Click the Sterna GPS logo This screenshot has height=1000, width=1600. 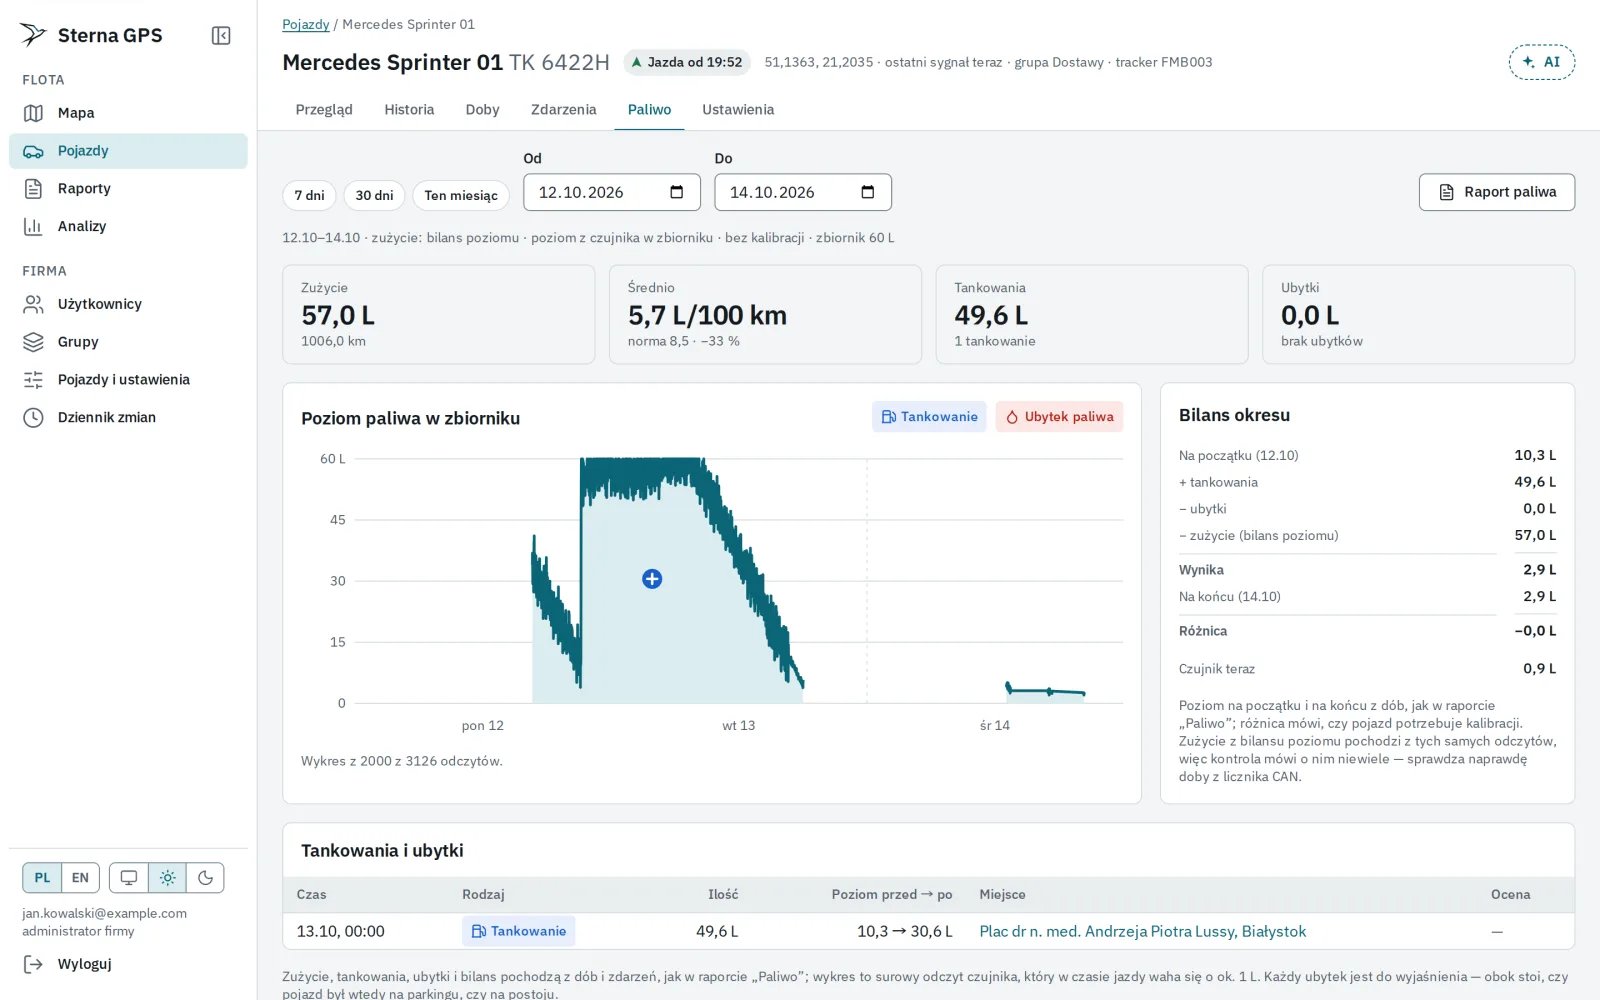(x=91, y=35)
